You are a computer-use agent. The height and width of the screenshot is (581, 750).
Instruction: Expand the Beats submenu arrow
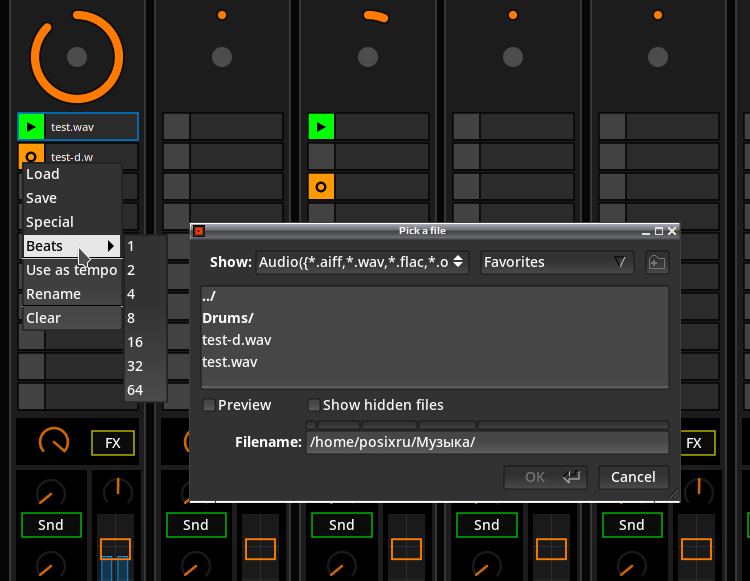tap(111, 246)
